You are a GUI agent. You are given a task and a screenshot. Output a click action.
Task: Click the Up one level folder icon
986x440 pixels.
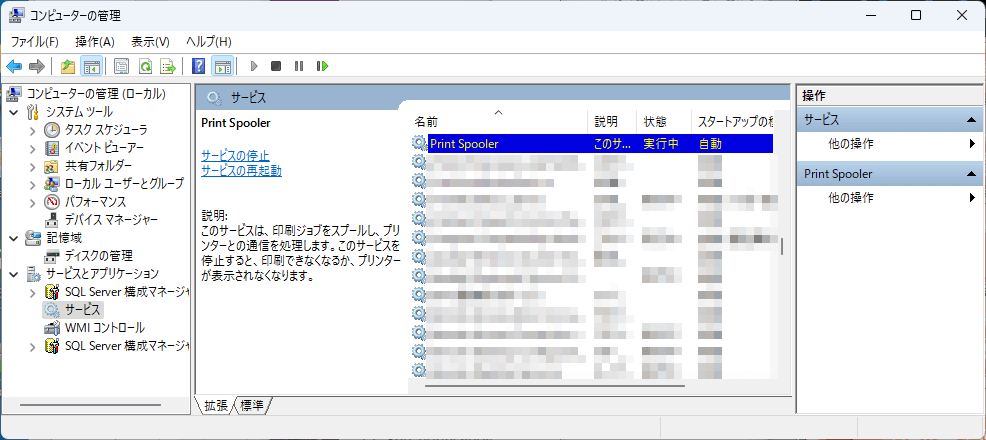(67, 66)
